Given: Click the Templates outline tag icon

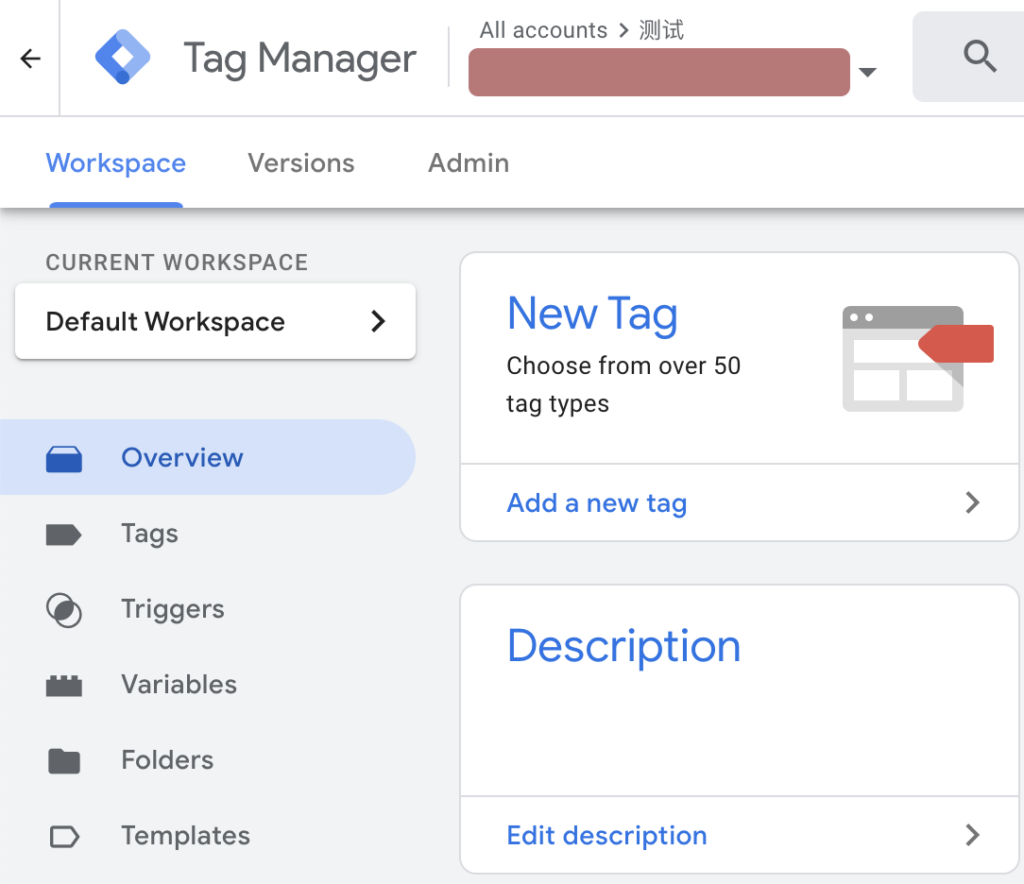Looking at the screenshot, I should (x=65, y=836).
